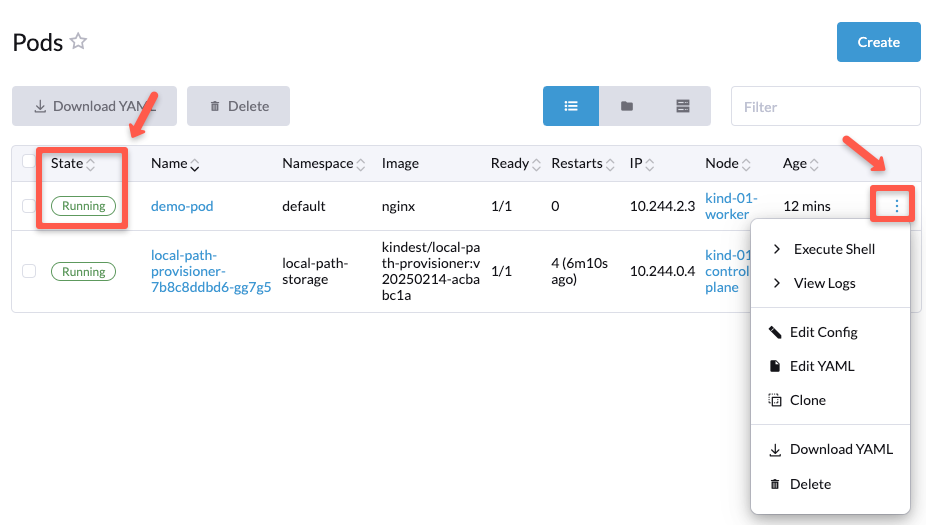Click Download YAML in the context menu
This screenshot has height=525, width=926.
click(840, 449)
